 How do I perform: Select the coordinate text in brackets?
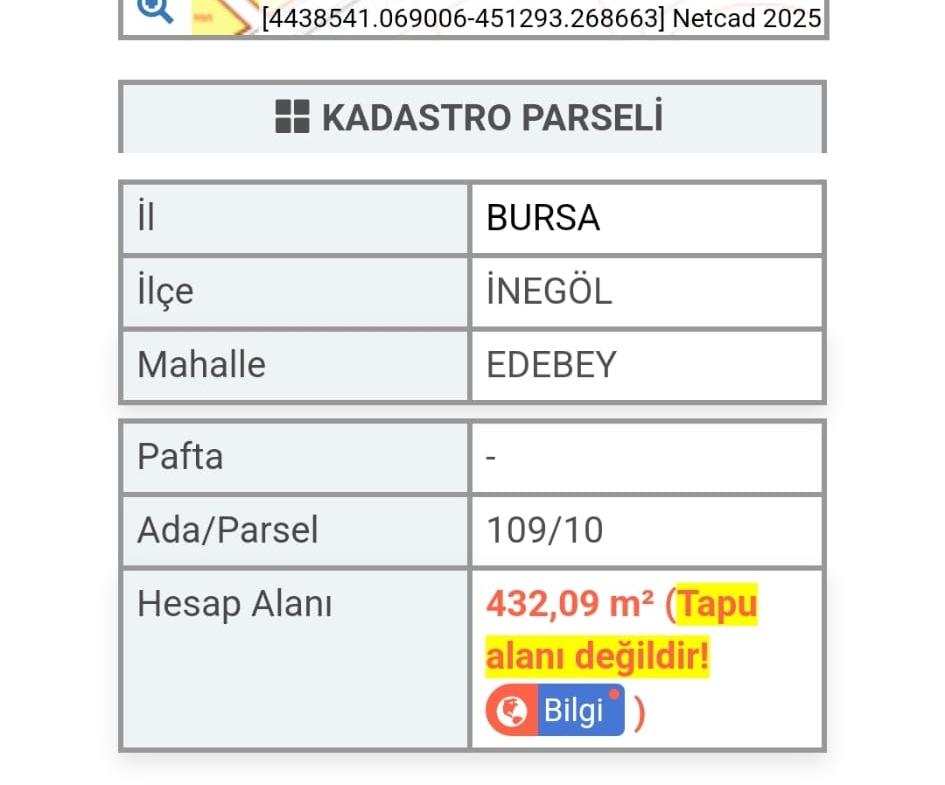463,18
